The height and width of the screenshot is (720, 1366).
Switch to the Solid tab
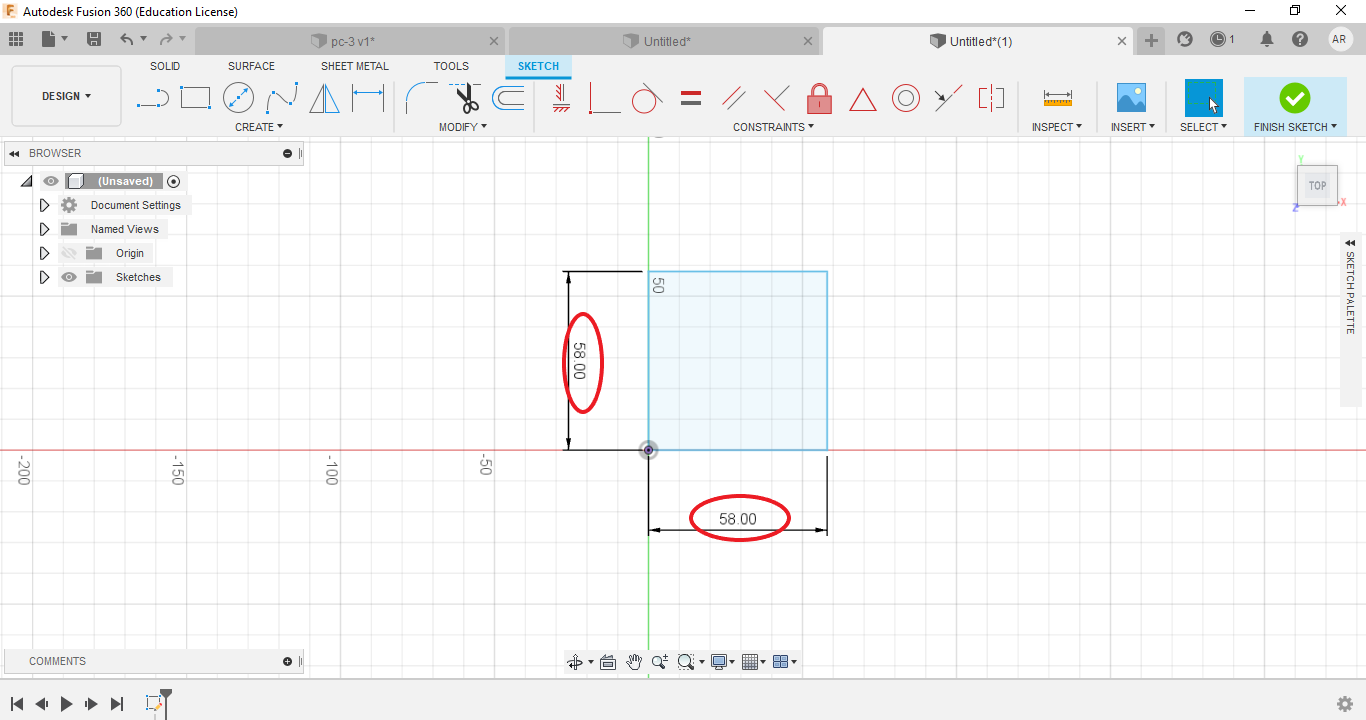tap(165, 66)
